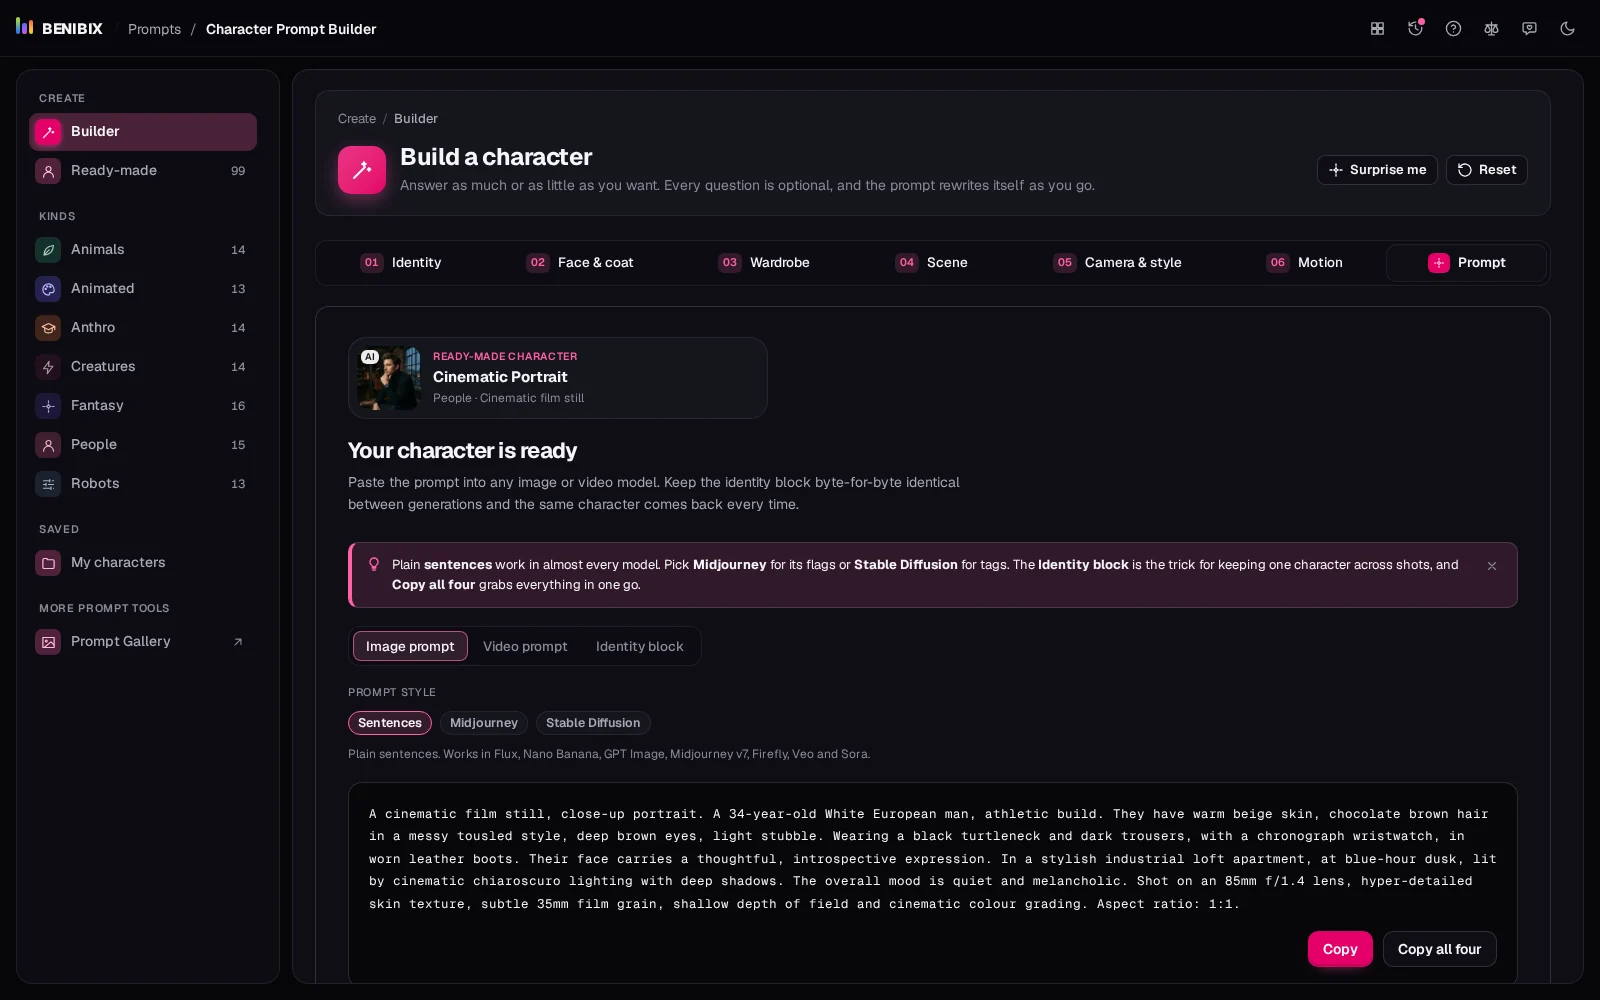This screenshot has height=1000, width=1600.
Task: Open the Prompt step tab
Action: (1466, 263)
